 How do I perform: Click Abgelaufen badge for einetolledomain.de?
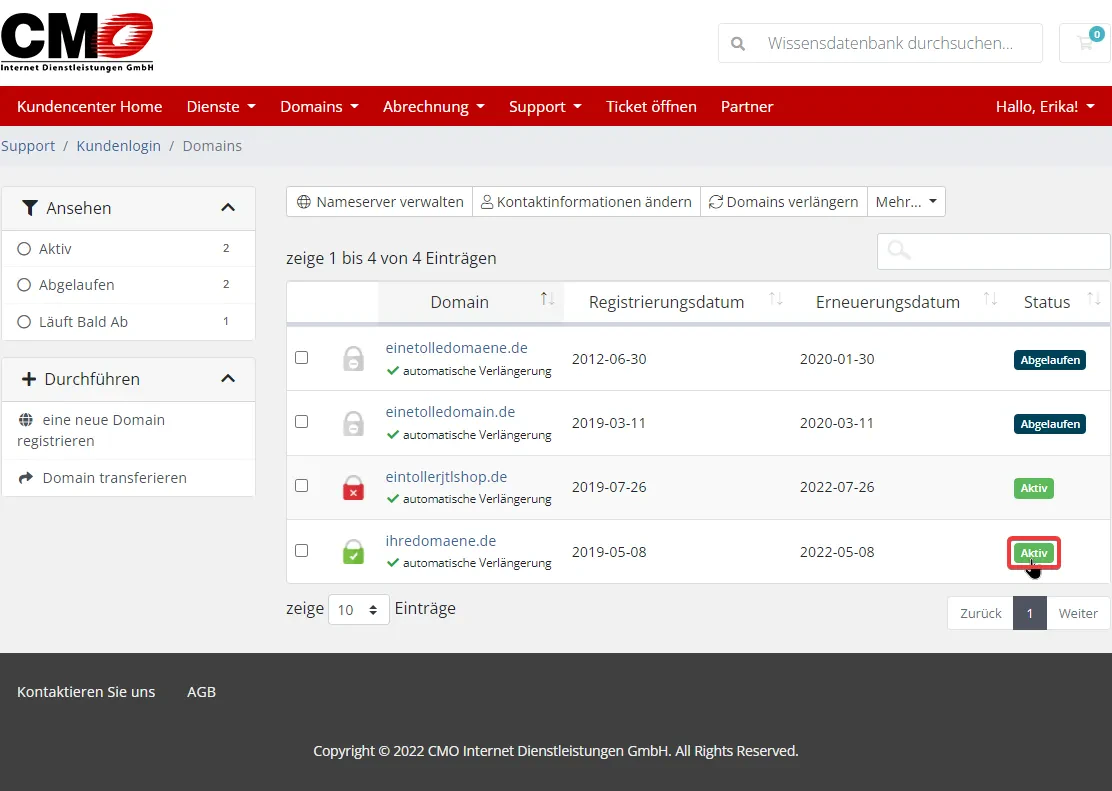click(1050, 424)
